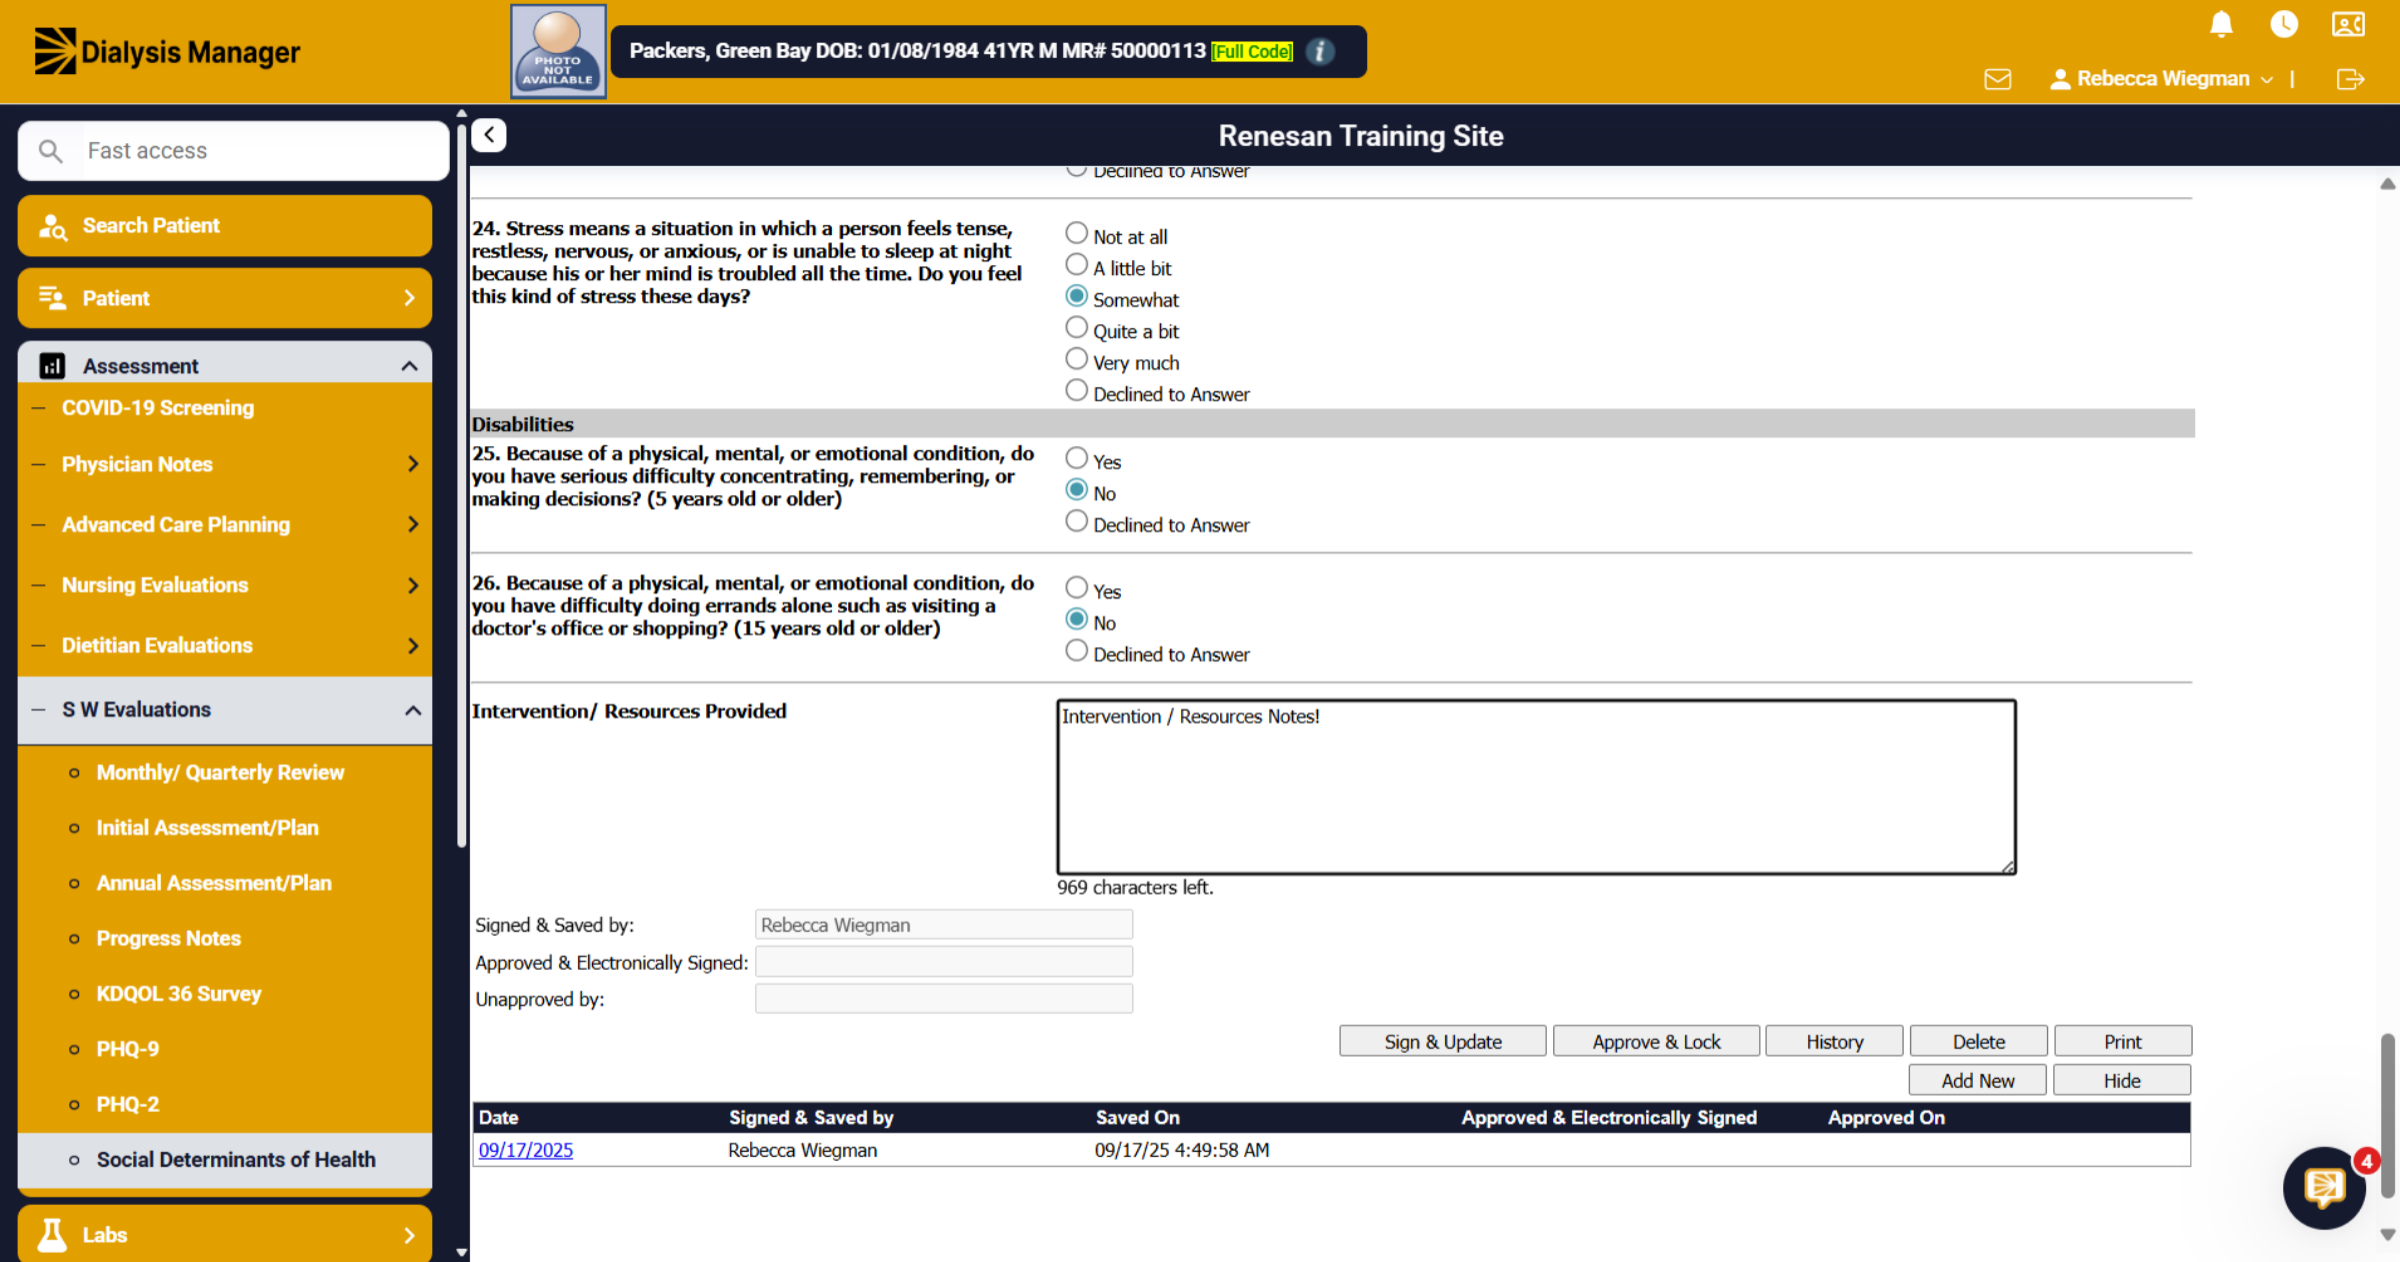Open the contact card icon in header
2400x1262 pixels.
click(2348, 24)
